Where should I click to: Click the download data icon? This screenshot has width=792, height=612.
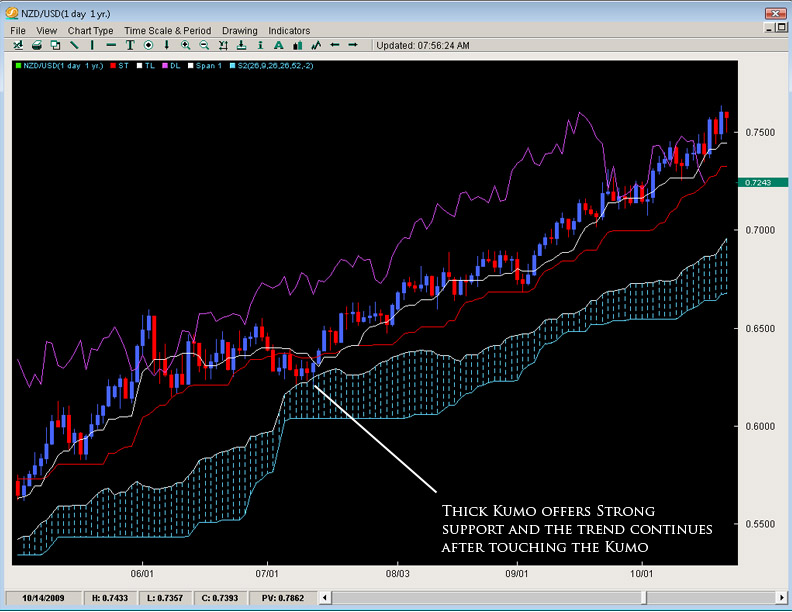[x=241, y=45]
